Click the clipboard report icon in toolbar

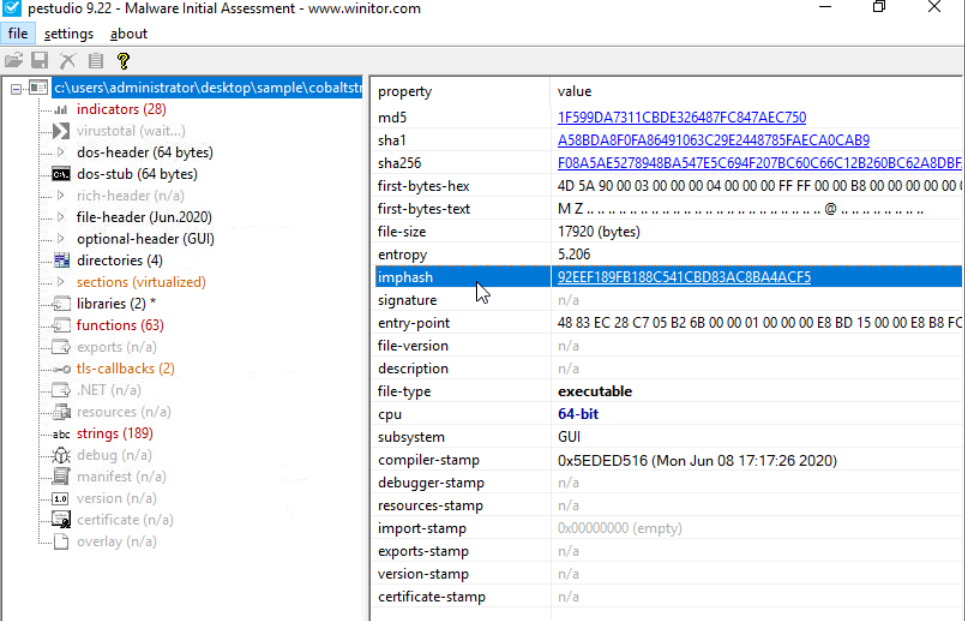96,60
